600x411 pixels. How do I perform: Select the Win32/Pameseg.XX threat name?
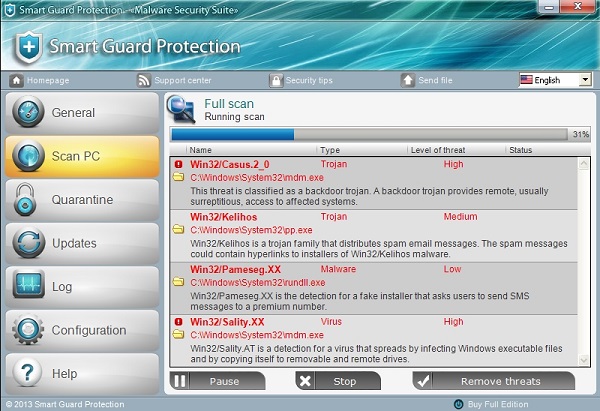click(235, 269)
